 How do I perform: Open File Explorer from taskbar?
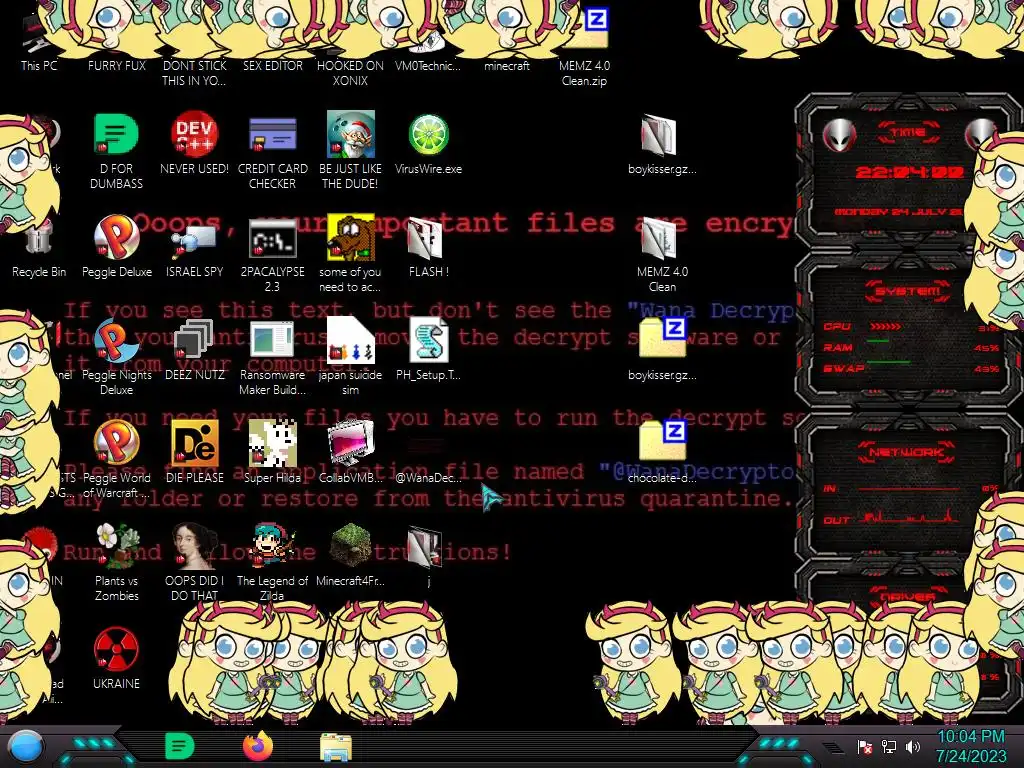tap(336, 748)
